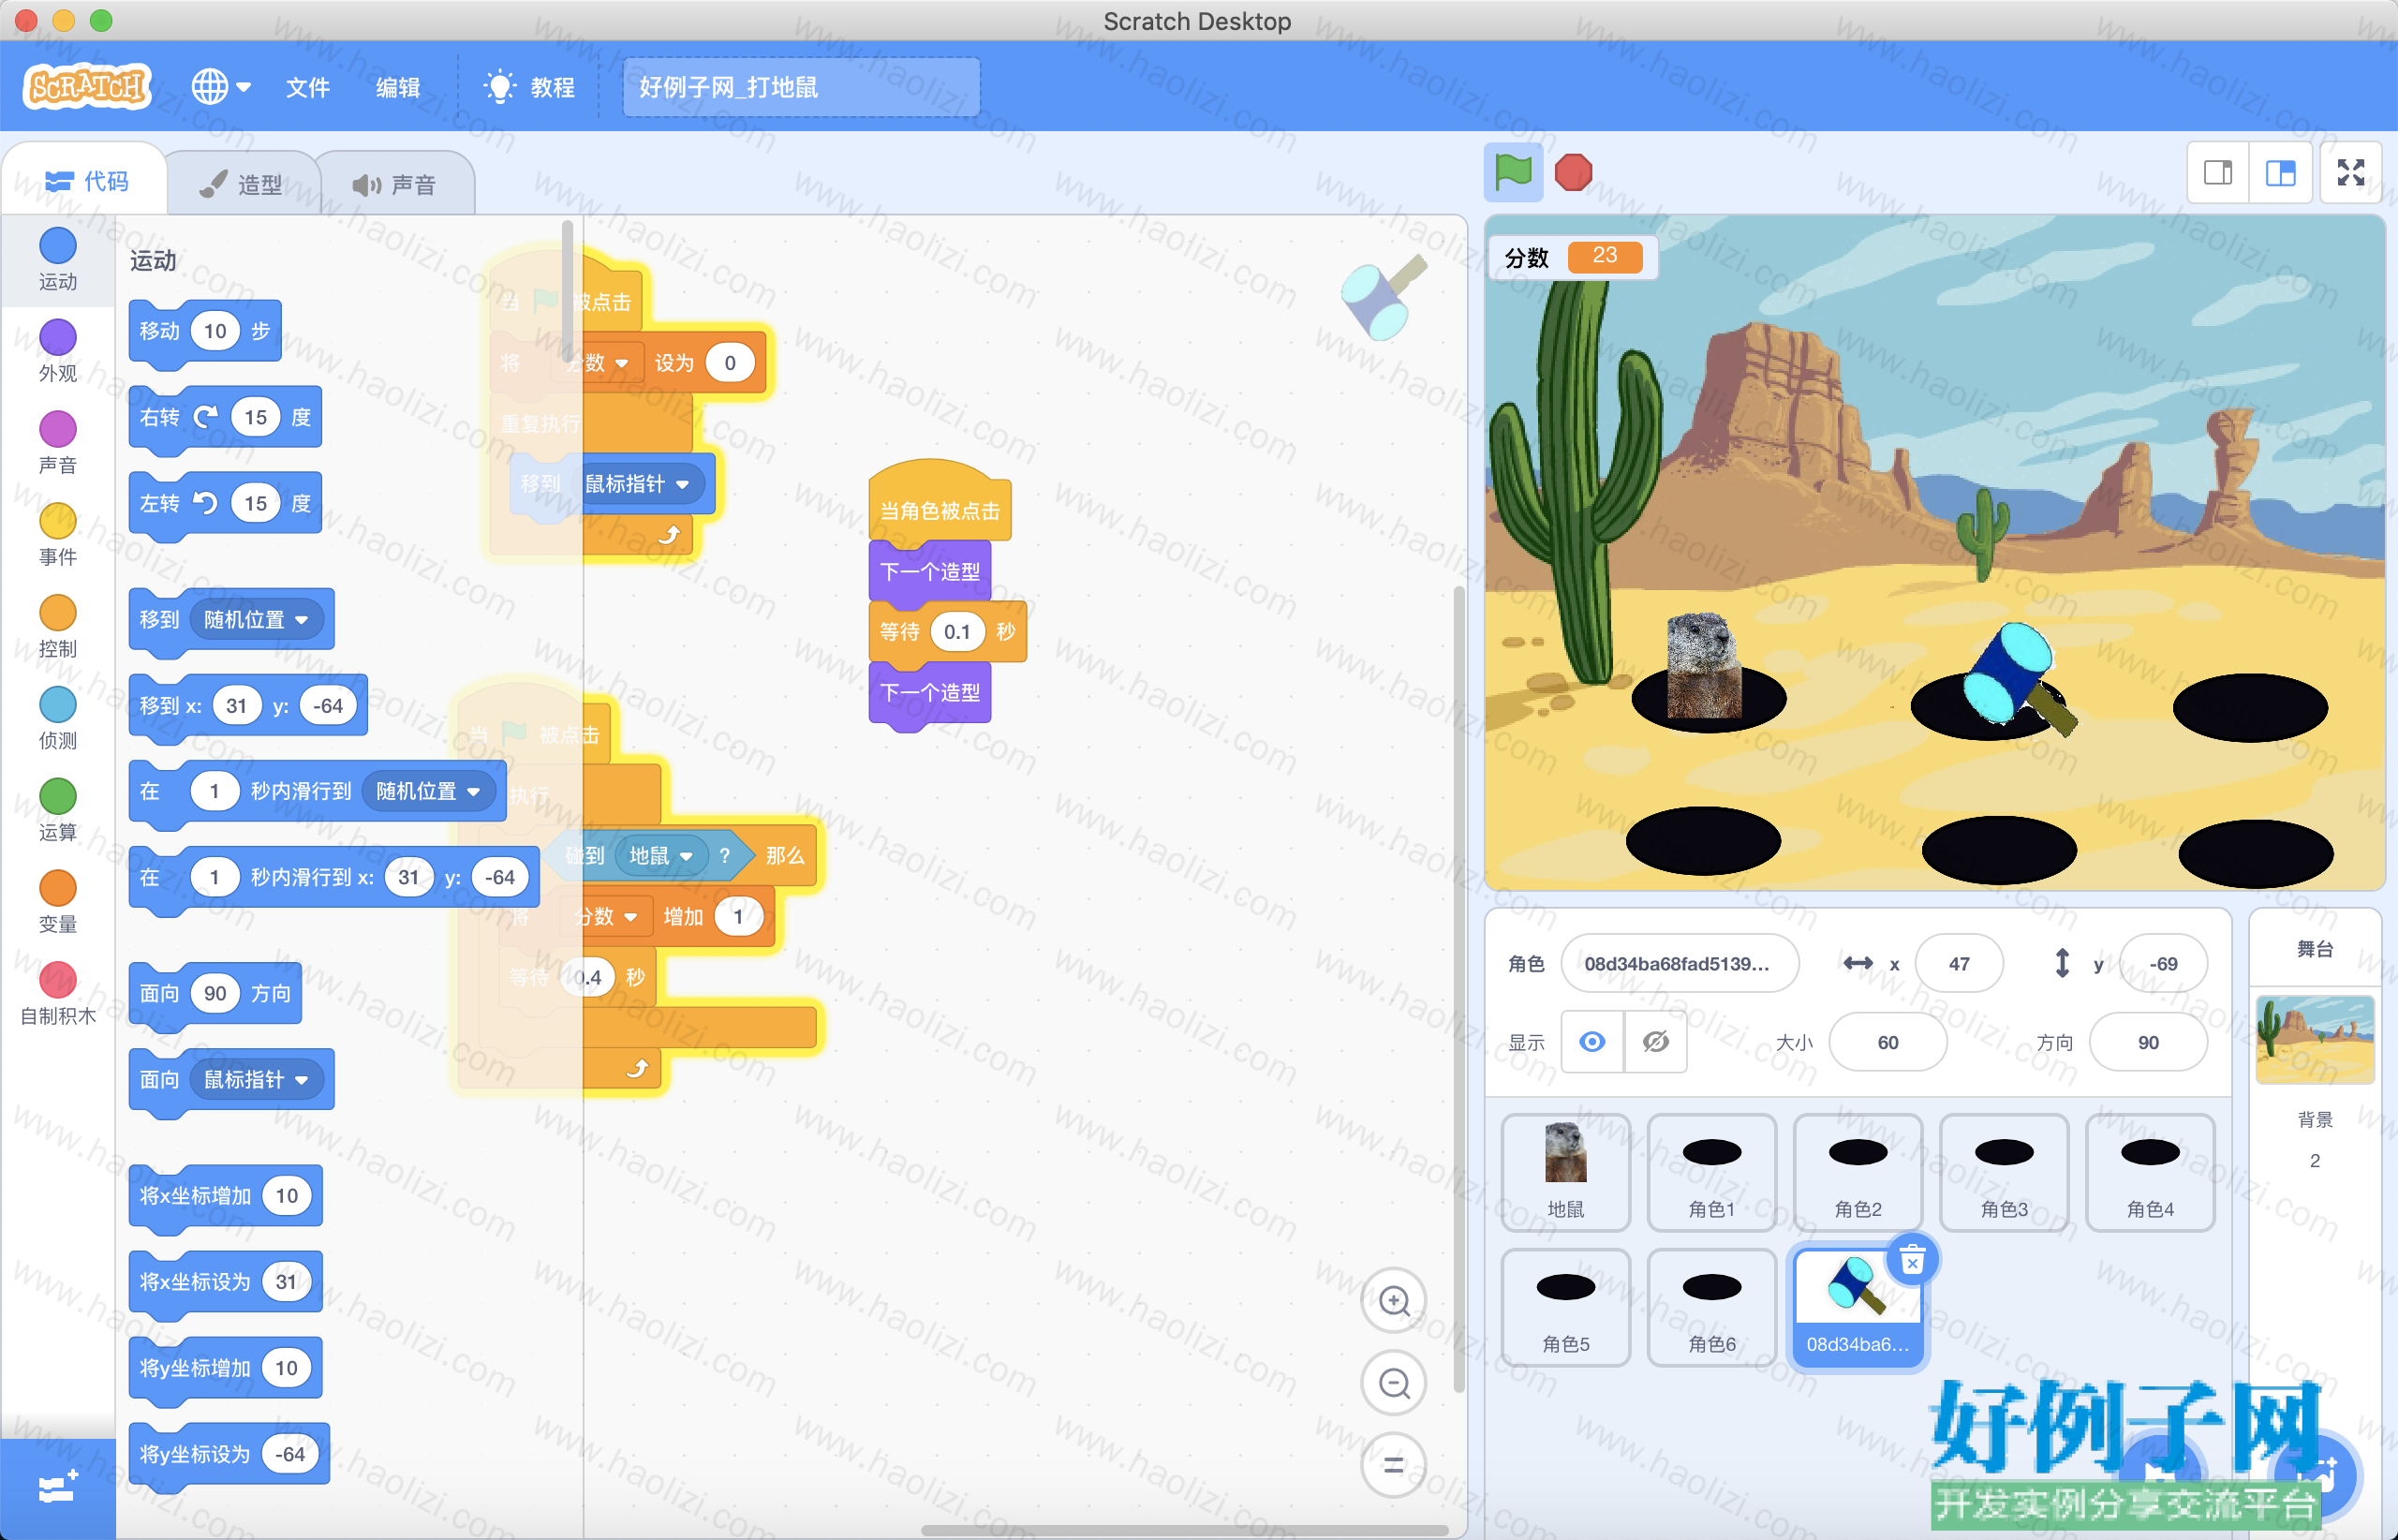Image resolution: width=2398 pixels, height=1540 pixels.
Task: Click the workspace vertical scrollbar
Action: click(1459, 990)
